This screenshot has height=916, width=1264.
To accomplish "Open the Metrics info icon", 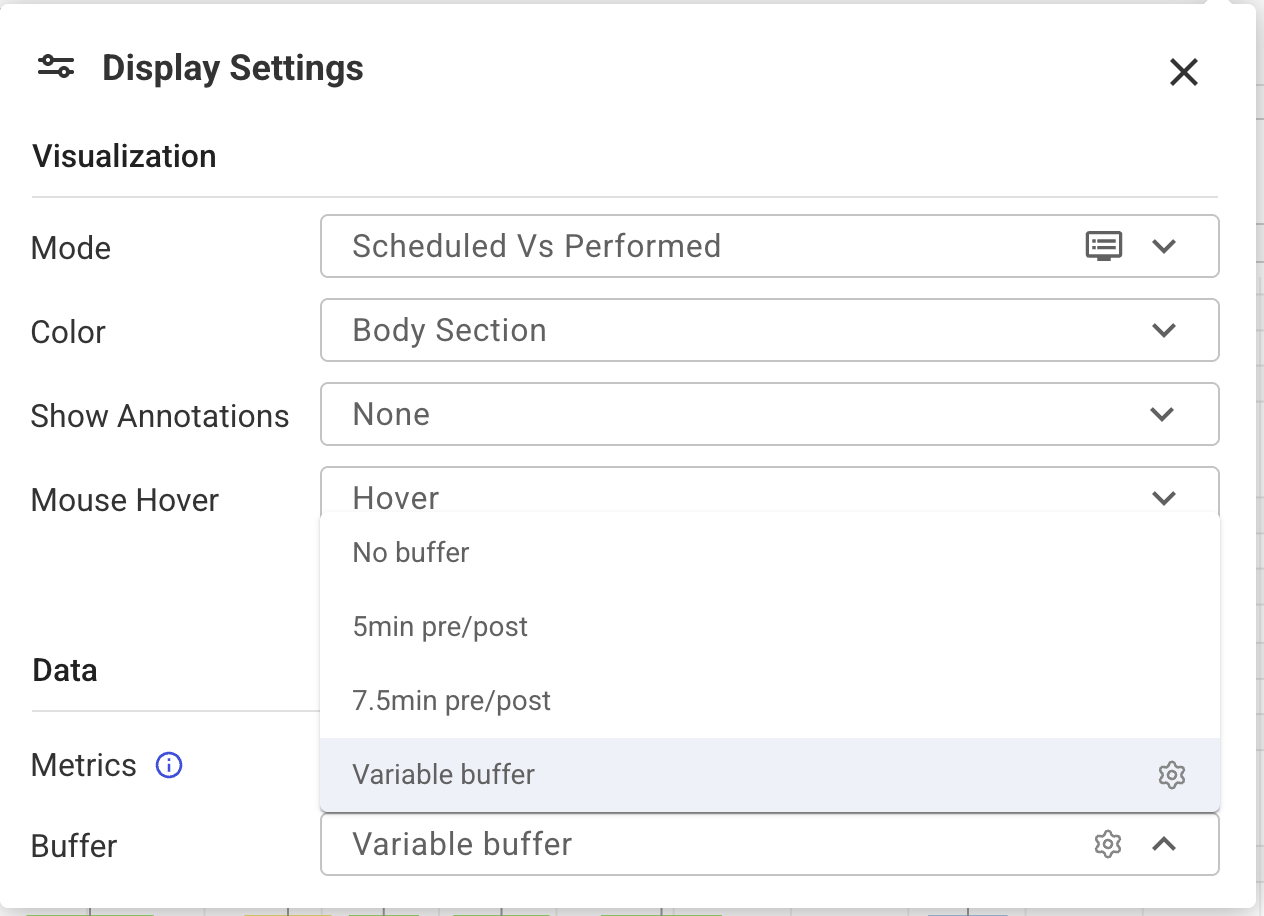I will [169, 766].
